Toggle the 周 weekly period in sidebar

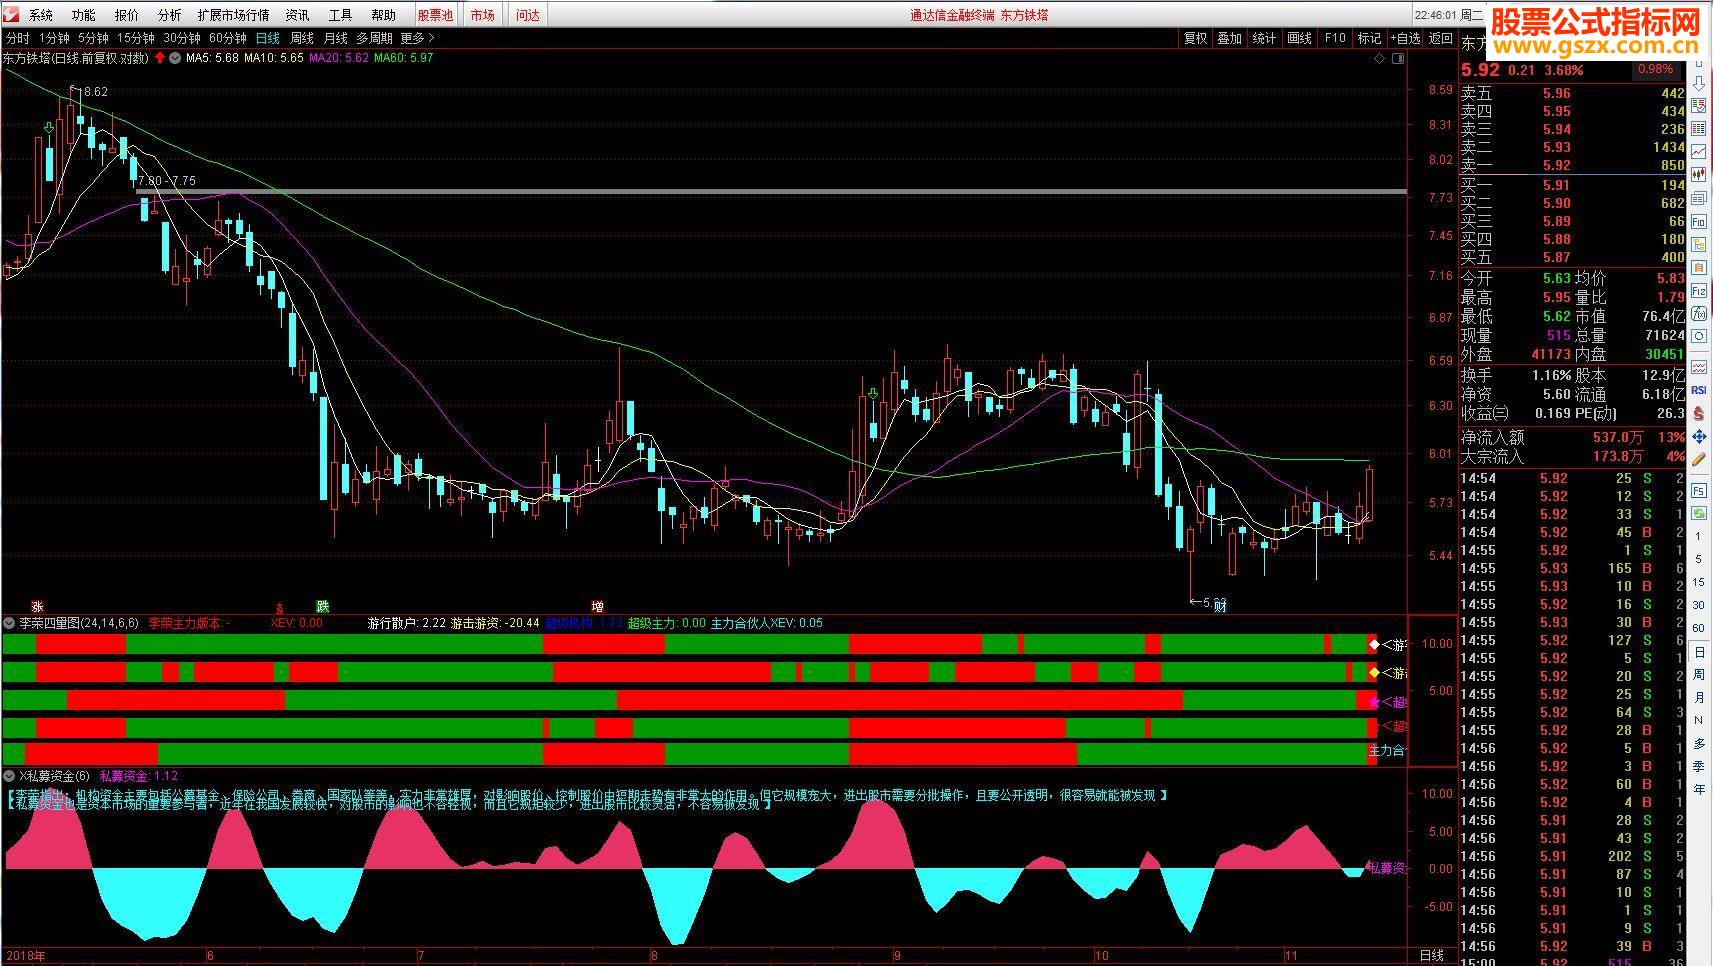(1699, 674)
